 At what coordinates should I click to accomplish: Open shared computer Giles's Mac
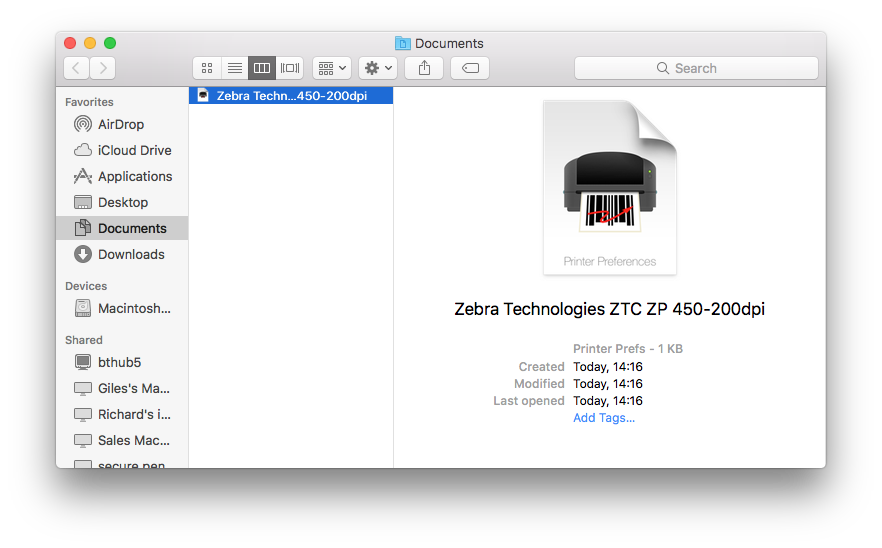point(122,388)
